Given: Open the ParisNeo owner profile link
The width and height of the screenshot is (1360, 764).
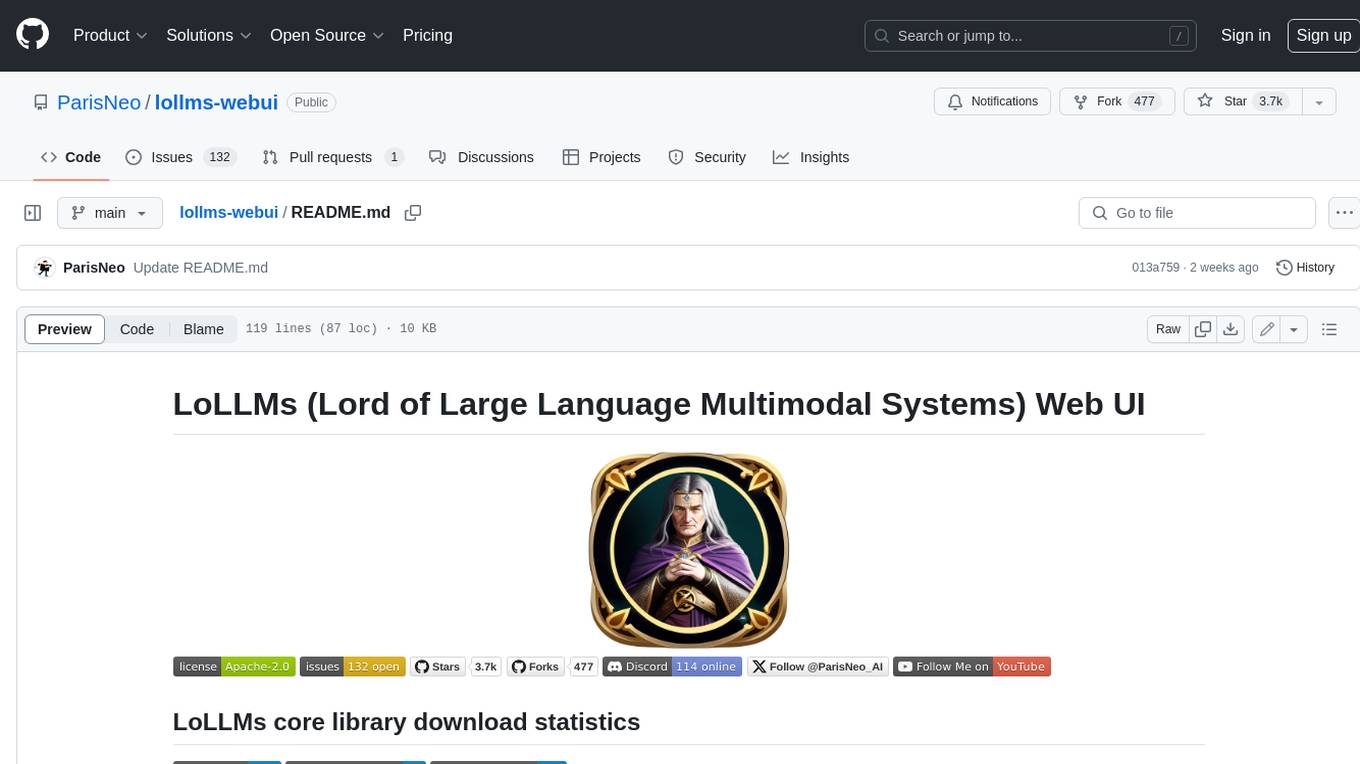Looking at the screenshot, I should click(x=99, y=102).
